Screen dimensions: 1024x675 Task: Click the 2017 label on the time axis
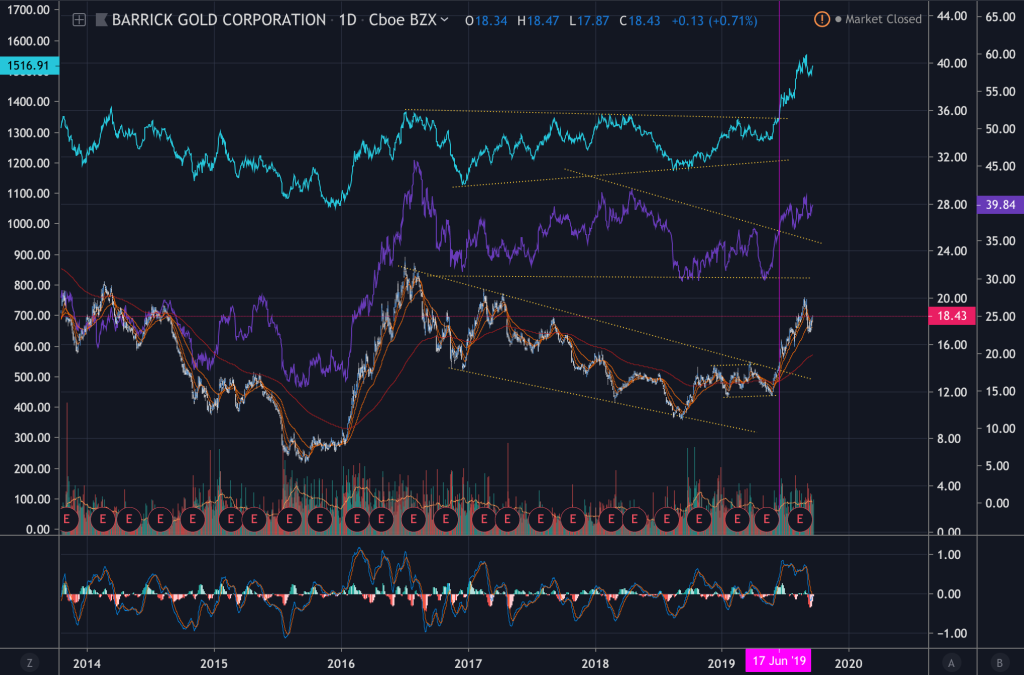point(468,663)
